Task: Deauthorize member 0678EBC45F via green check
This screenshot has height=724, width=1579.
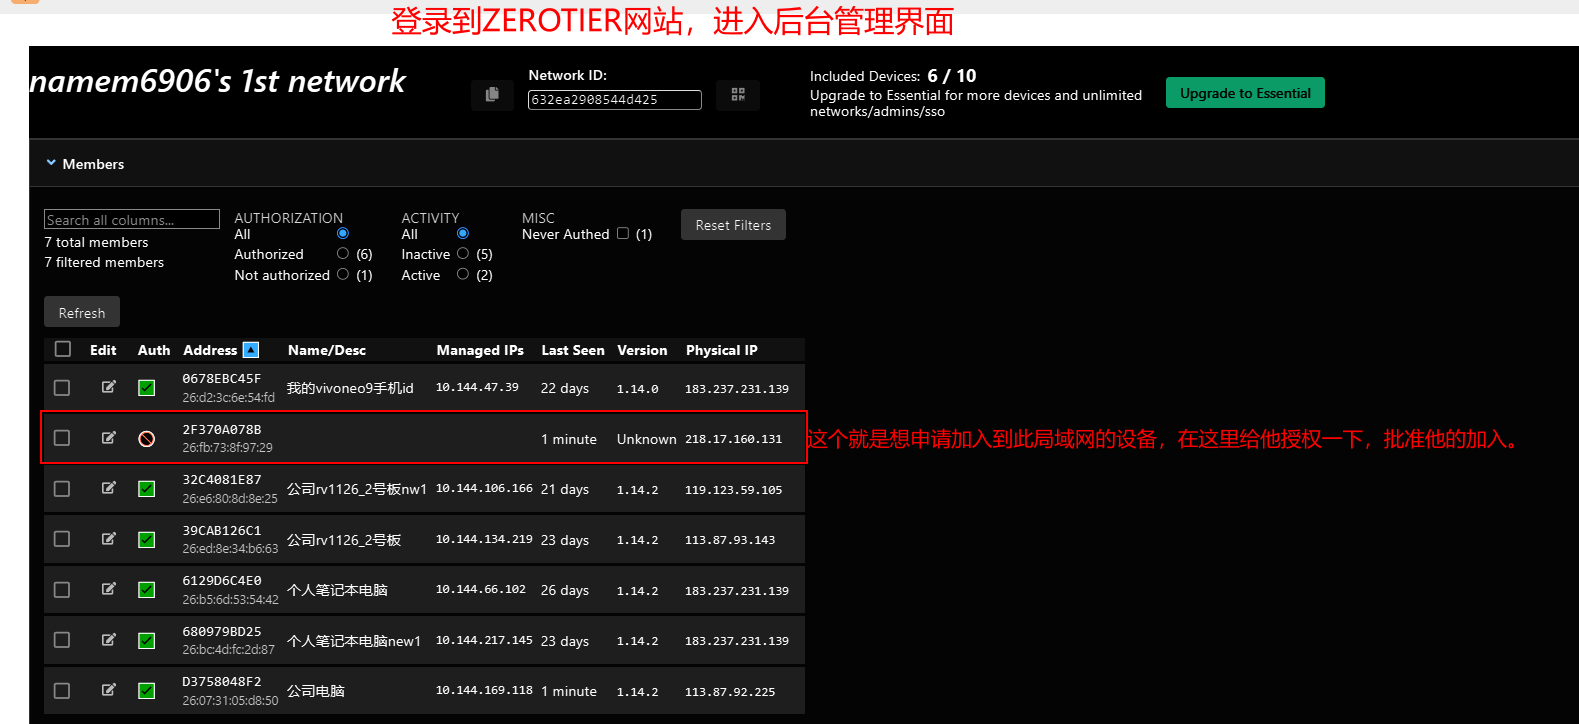Action: (146, 388)
